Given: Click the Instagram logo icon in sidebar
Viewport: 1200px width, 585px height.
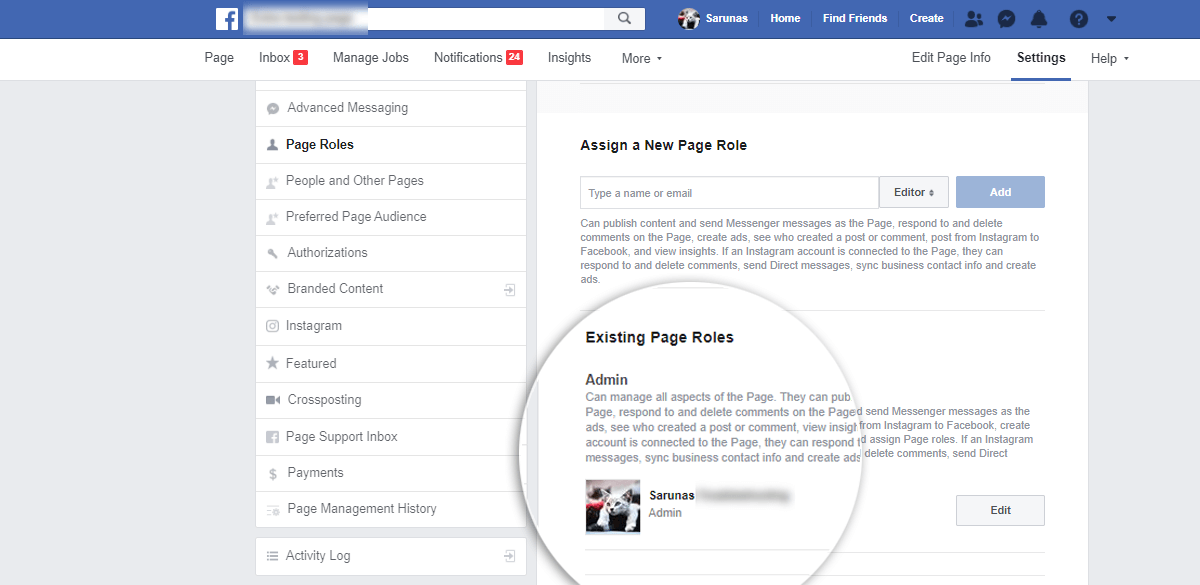Looking at the screenshot, I should click(272, 326).
